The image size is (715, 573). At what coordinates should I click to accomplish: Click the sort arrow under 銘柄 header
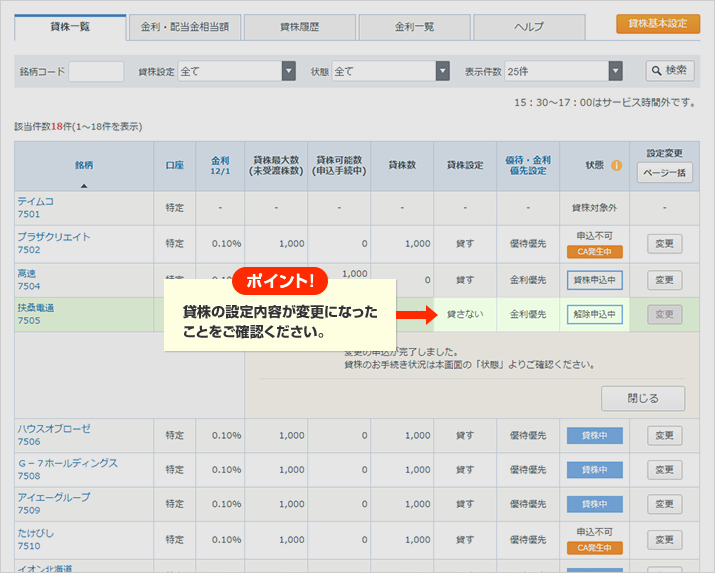click(x=84, y=185)
